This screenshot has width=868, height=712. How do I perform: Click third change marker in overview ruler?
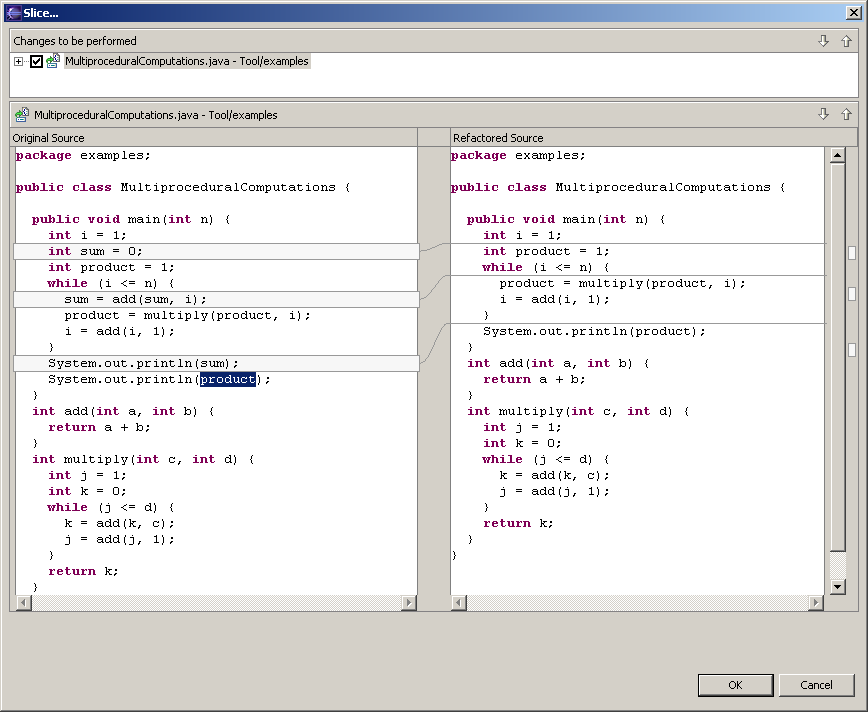pyautogui.click(x=852, y=349)
